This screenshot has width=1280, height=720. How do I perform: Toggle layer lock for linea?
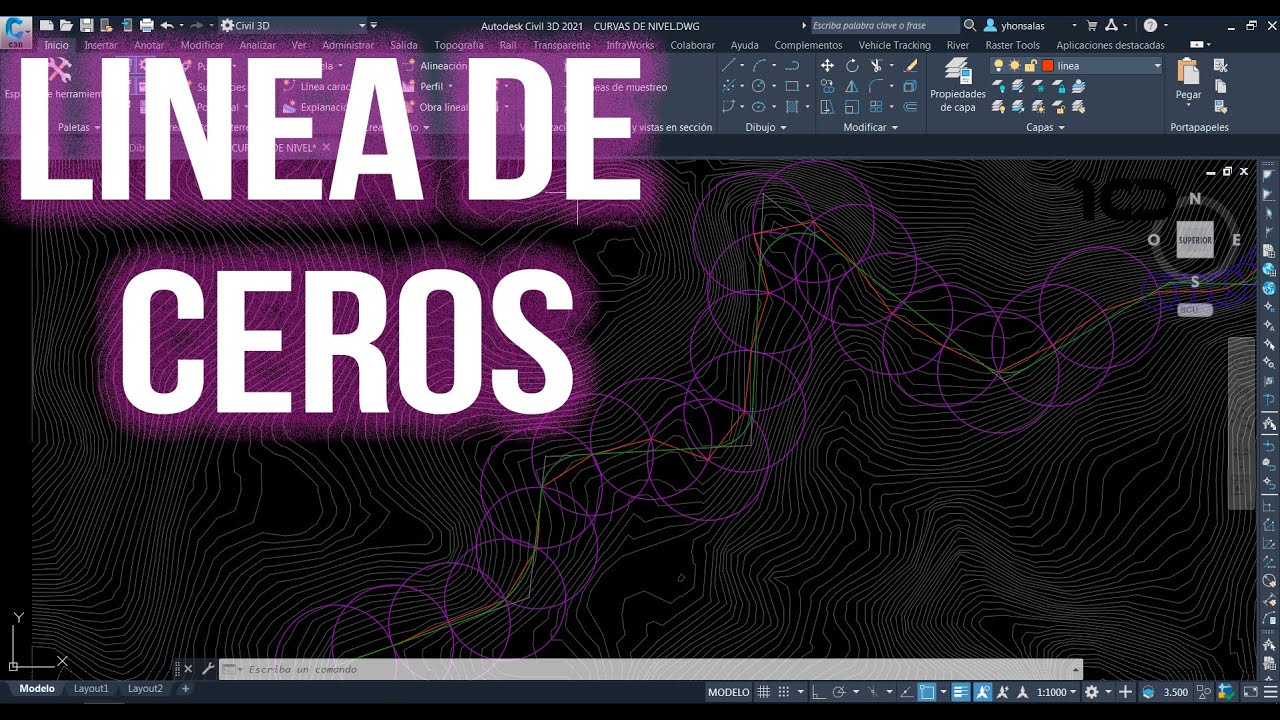tap(1030, 66)
